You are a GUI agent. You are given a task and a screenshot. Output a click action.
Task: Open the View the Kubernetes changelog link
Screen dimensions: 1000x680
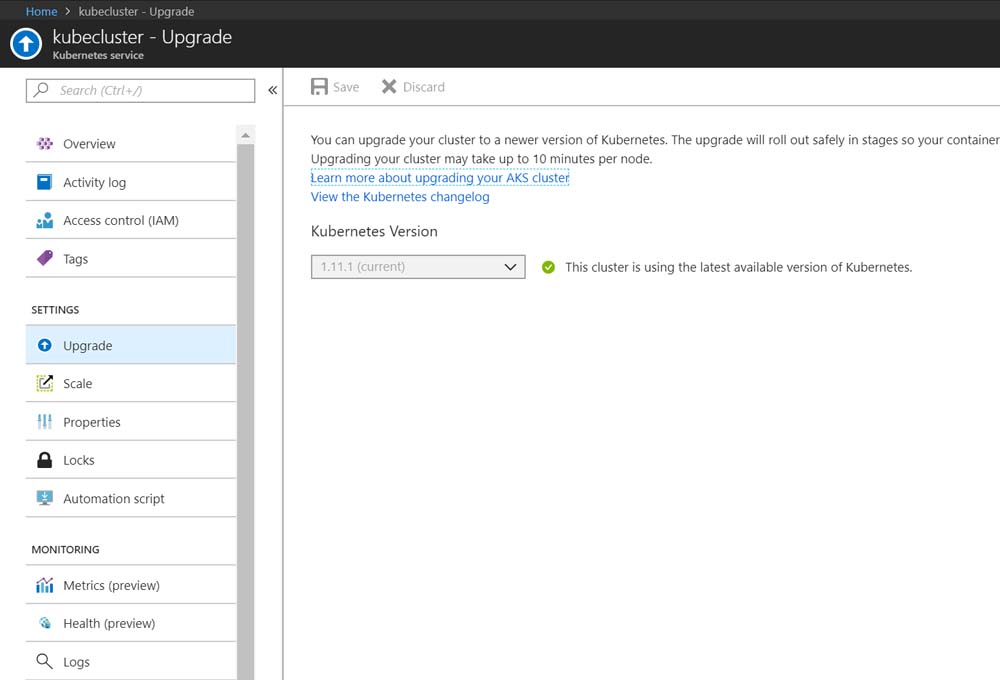pyautogui.click(x=400, y=197)
